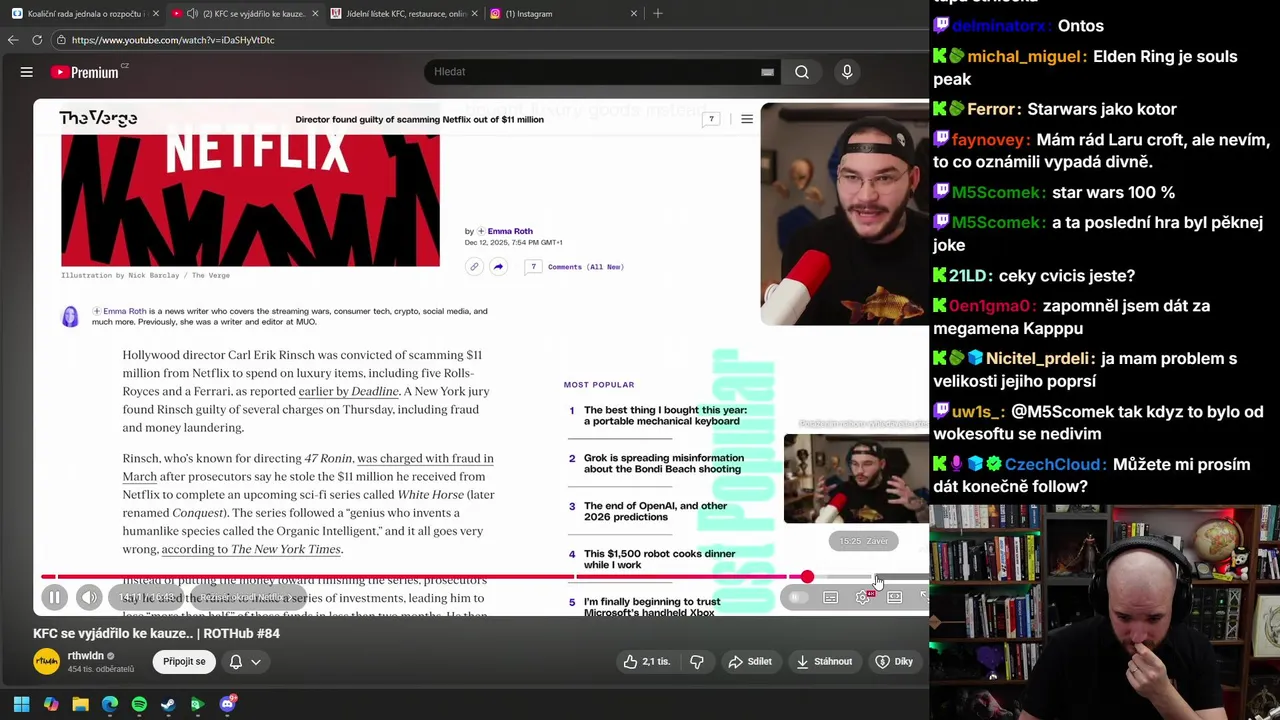Click michal_miguel username in chat
Screen dimensions: 1280x720
(x=1026, y=57)
